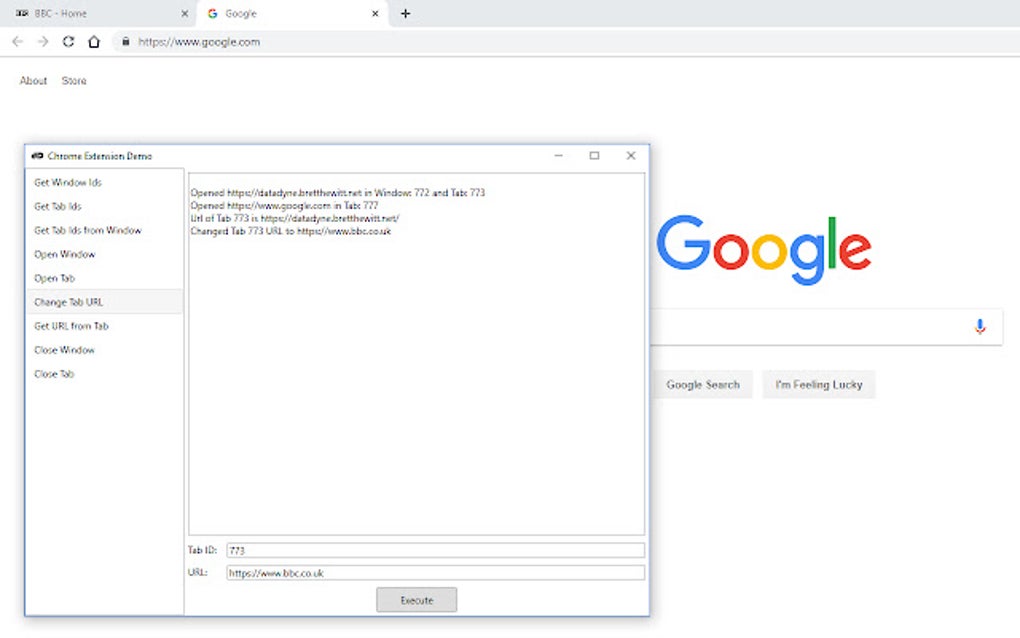The image size is (1020, 638).
Task: Open the browser home page icon
Action: click(x=93, y=42)
